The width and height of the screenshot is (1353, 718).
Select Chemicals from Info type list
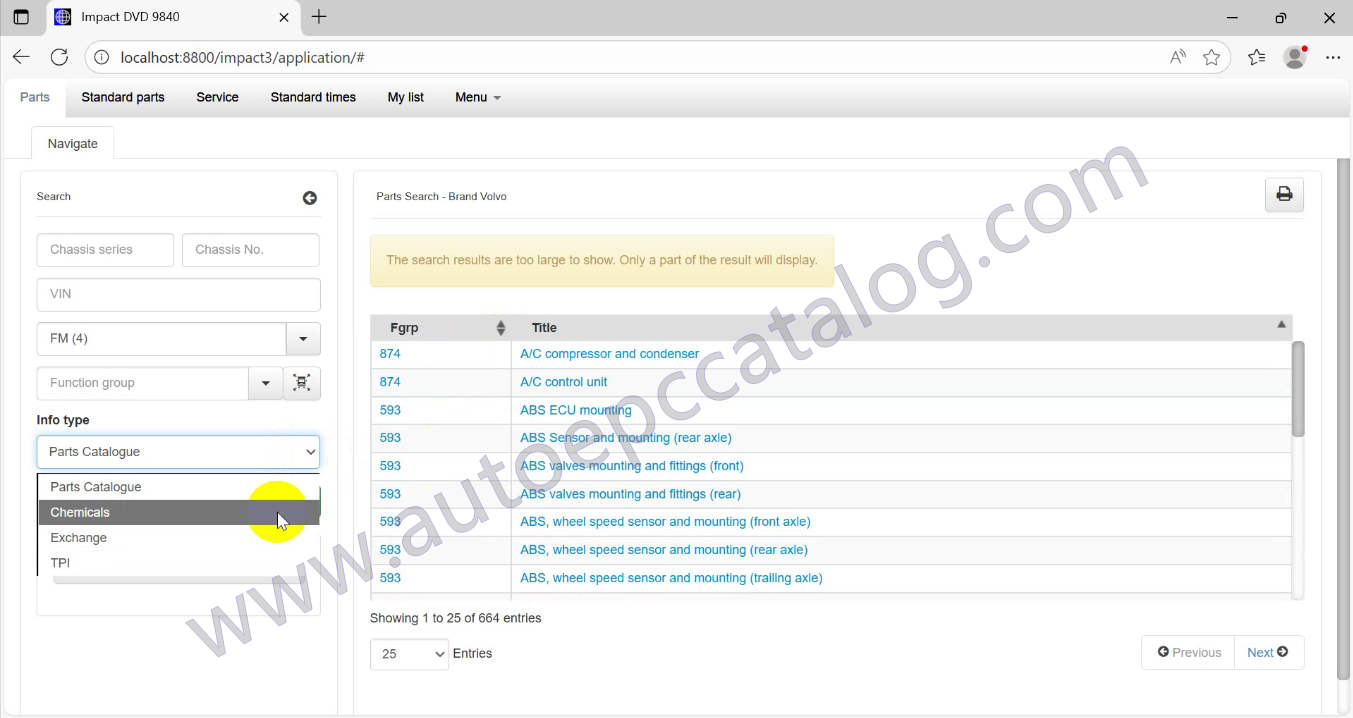80,512
